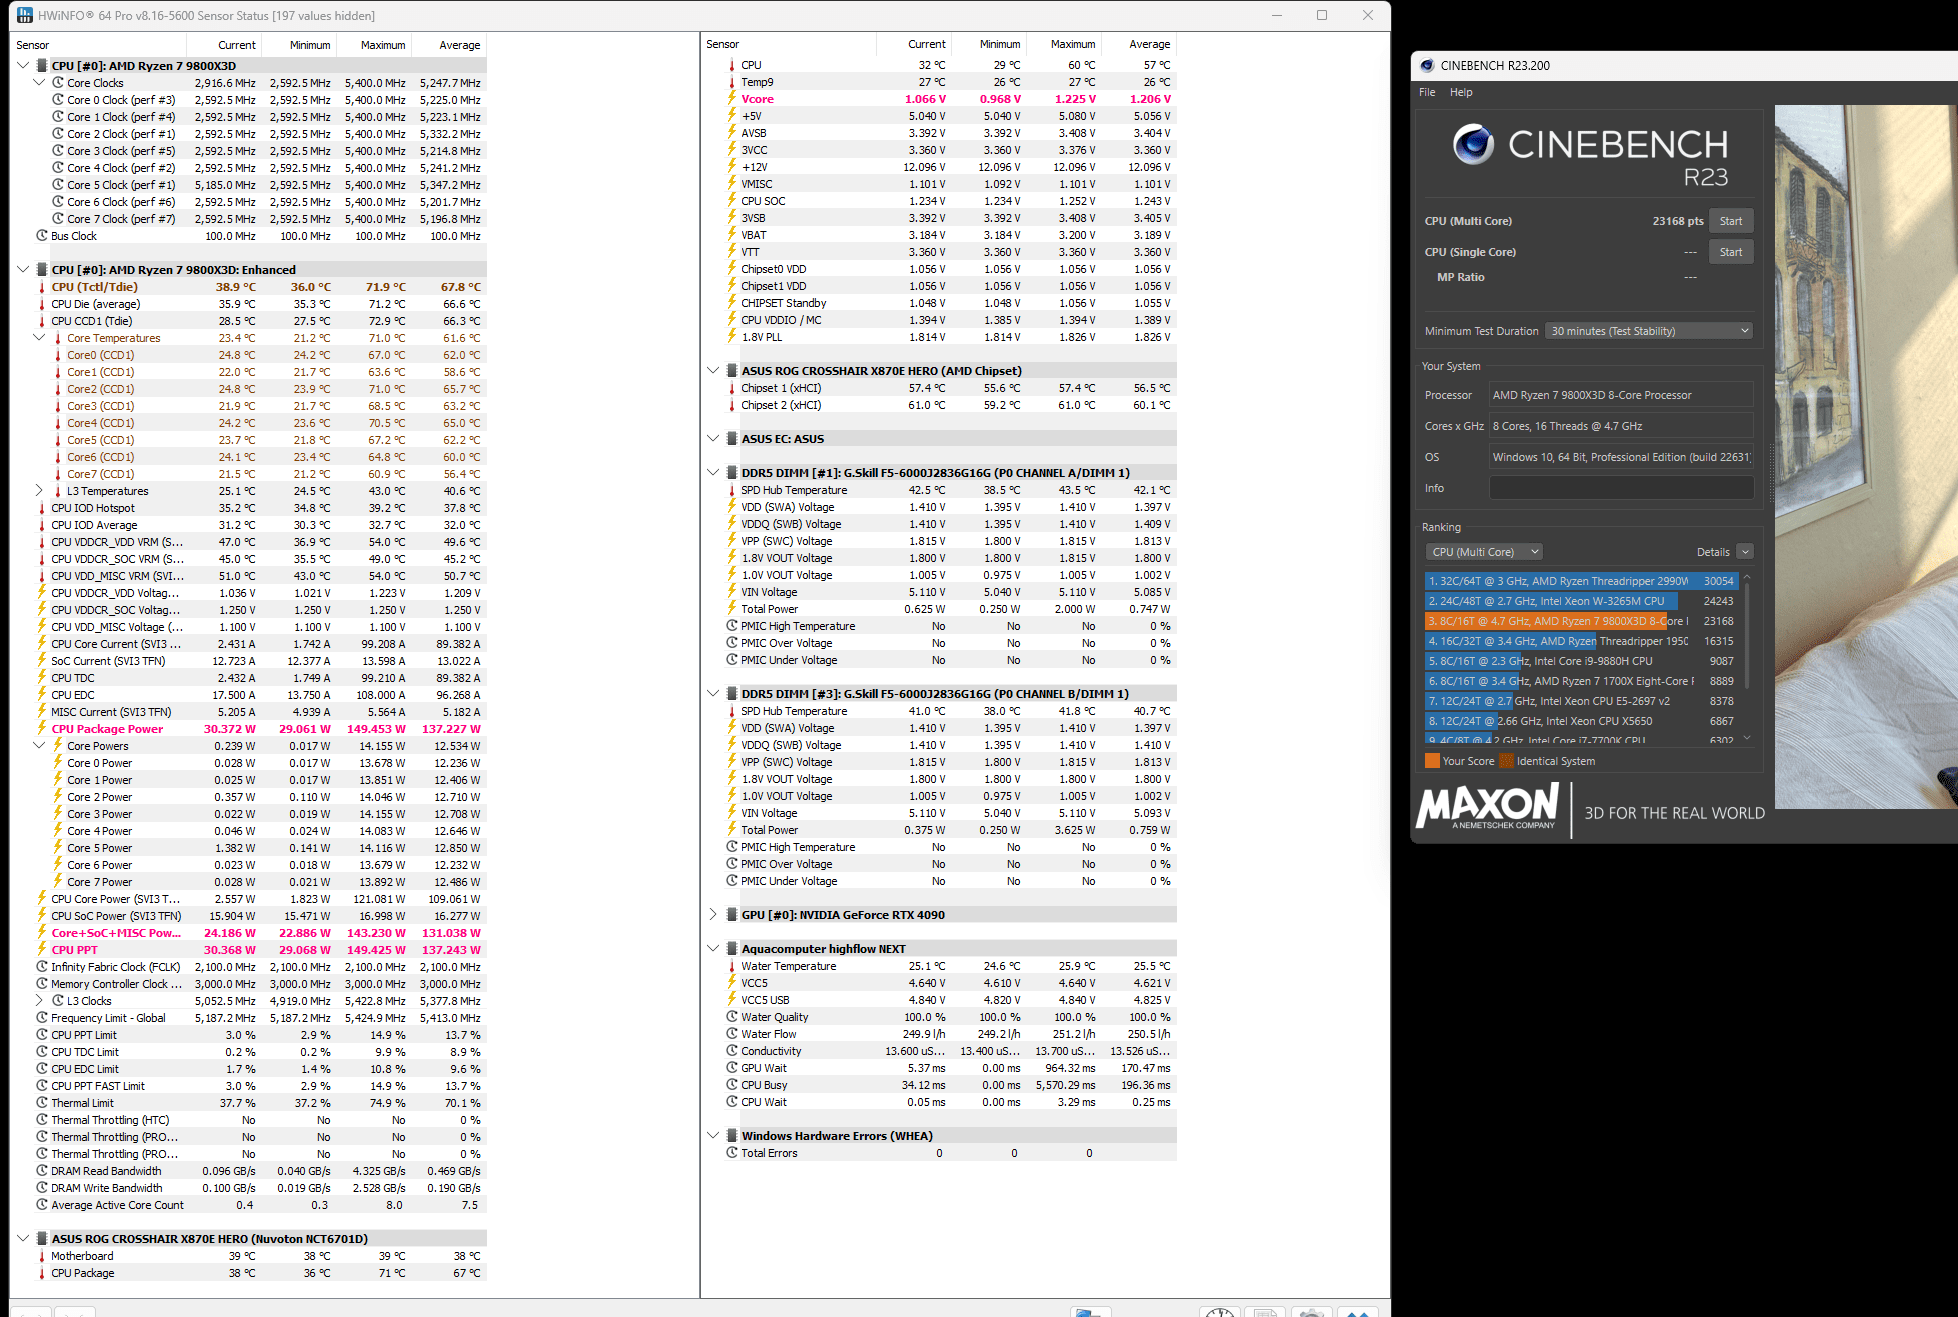The height and width of the screenshot is (1317, 1958).
Task: Expand the L3 Clocks node
Action: pyautogui.click(x=39, y=1001)
